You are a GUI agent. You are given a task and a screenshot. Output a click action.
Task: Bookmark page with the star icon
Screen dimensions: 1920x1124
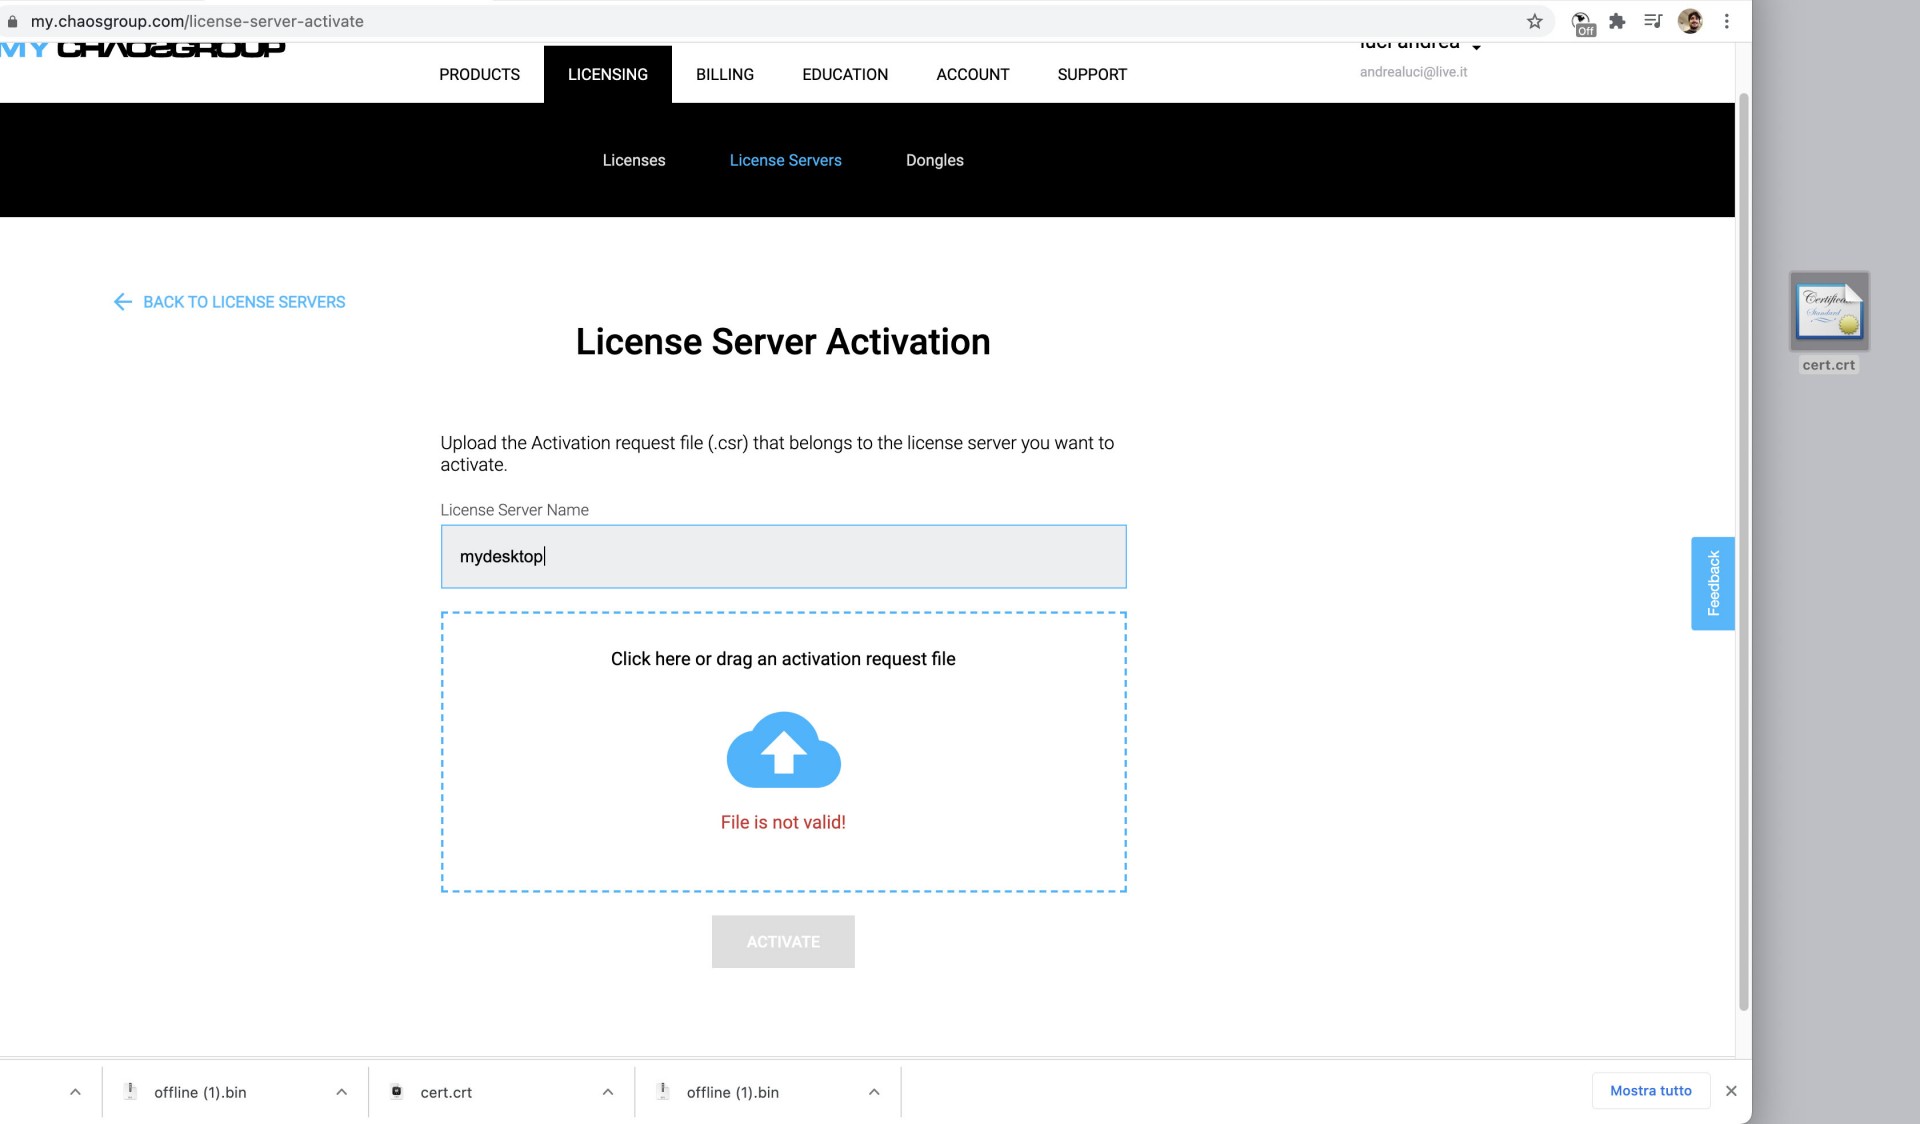pos(1534,21)
